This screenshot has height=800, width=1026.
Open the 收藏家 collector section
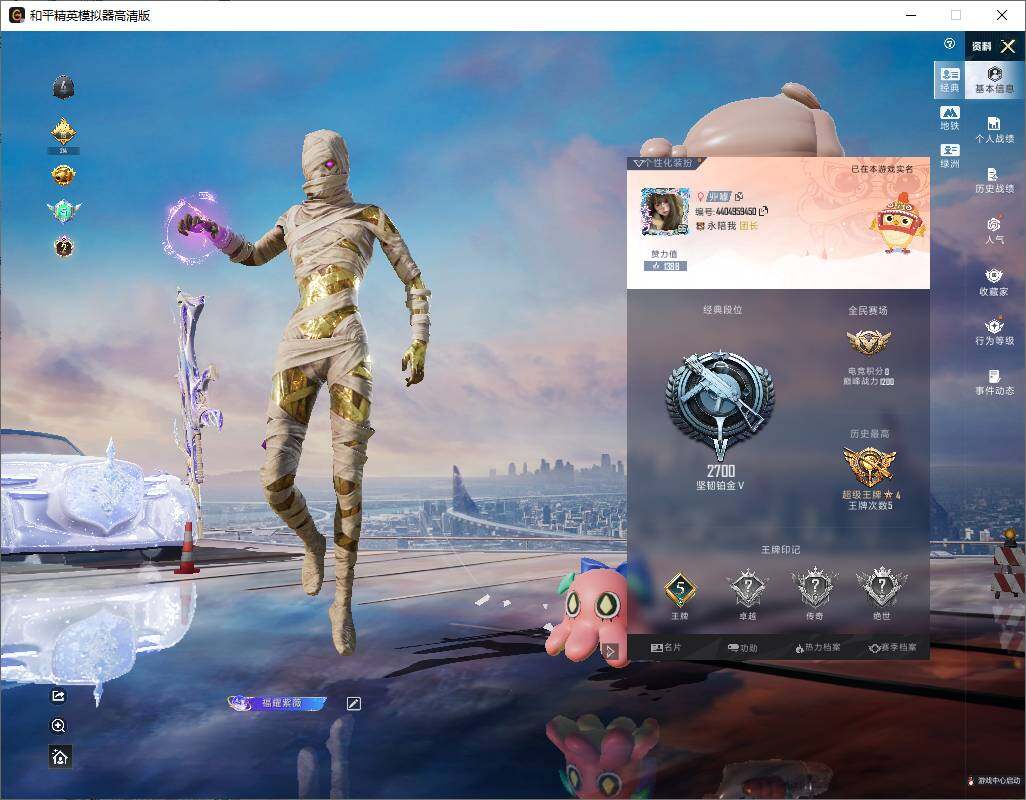(994, 282)
